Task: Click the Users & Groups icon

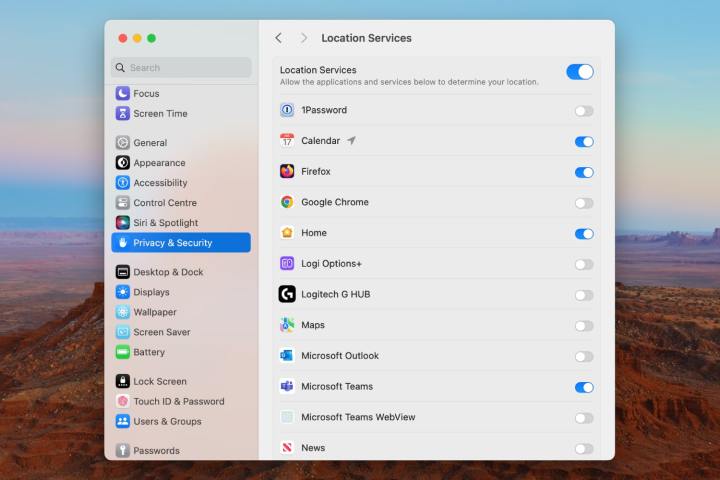Action: [x=123, y=421]
